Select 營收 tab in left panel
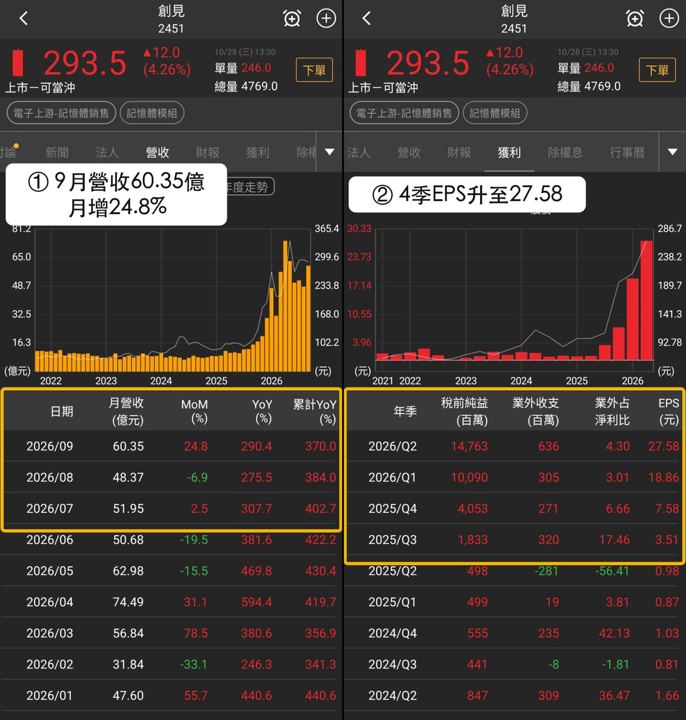 157,152
